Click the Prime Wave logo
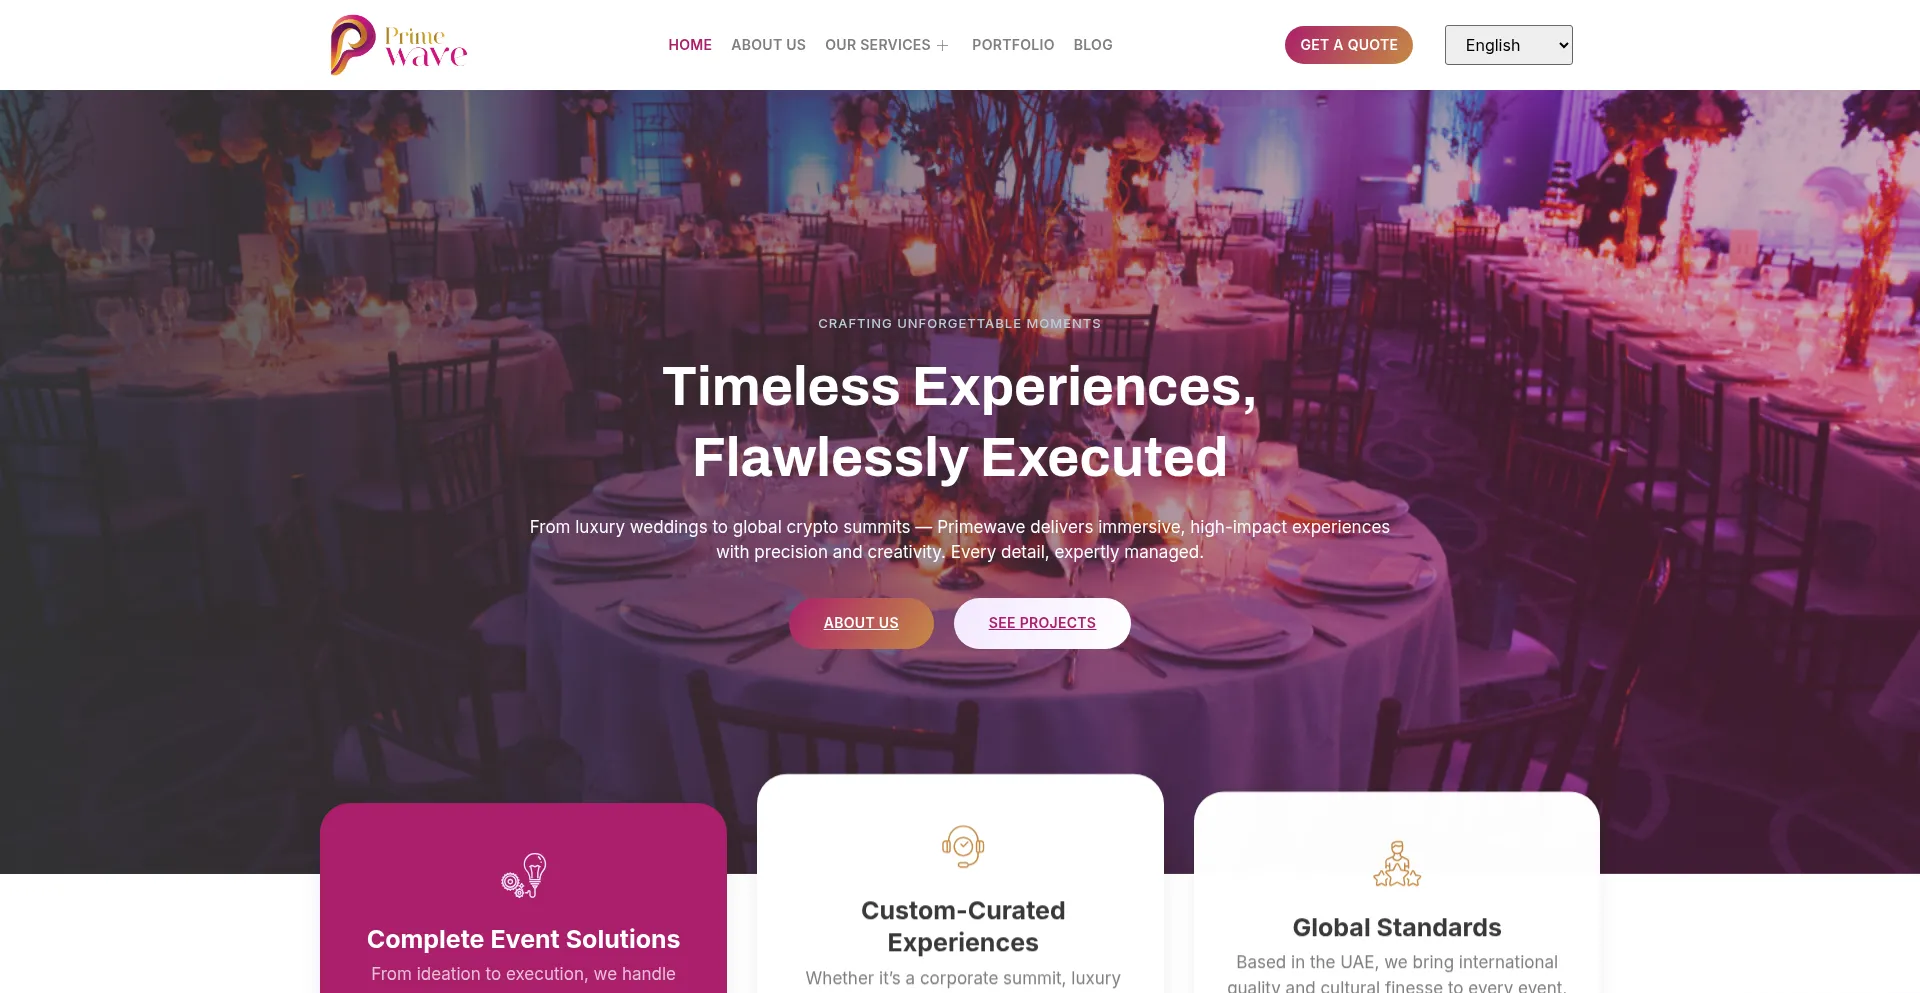The height and width of the screenshot is (993, 1920). click(x=399, y=45)
